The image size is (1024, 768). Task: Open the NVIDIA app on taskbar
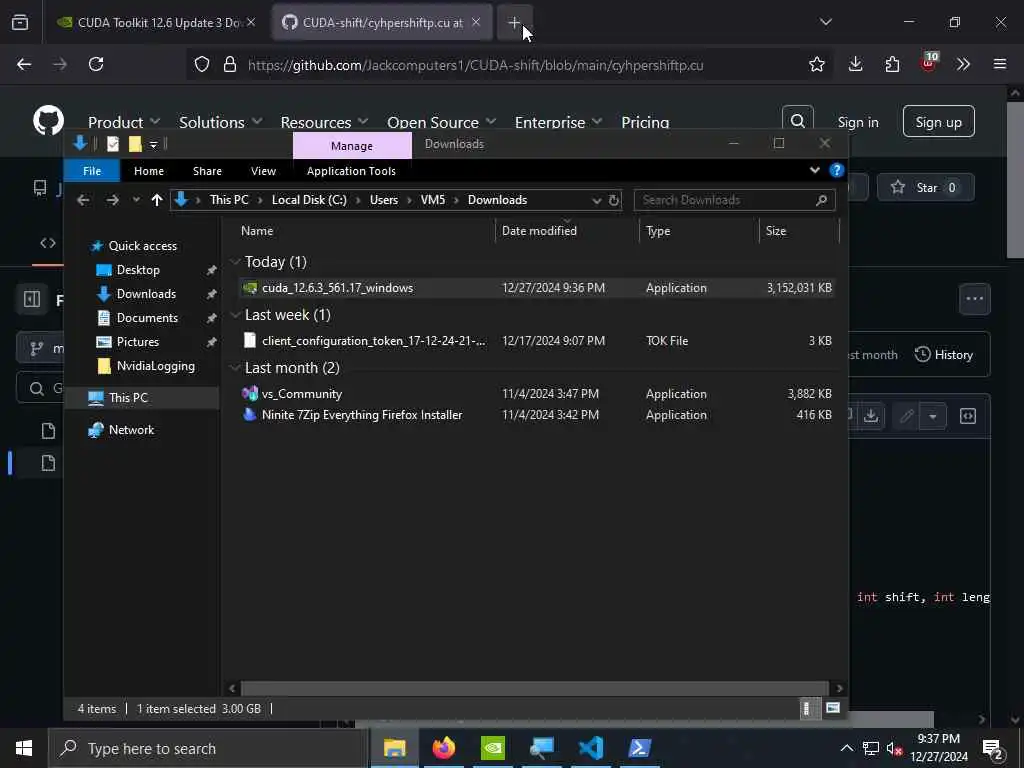(x=492, y=748)
